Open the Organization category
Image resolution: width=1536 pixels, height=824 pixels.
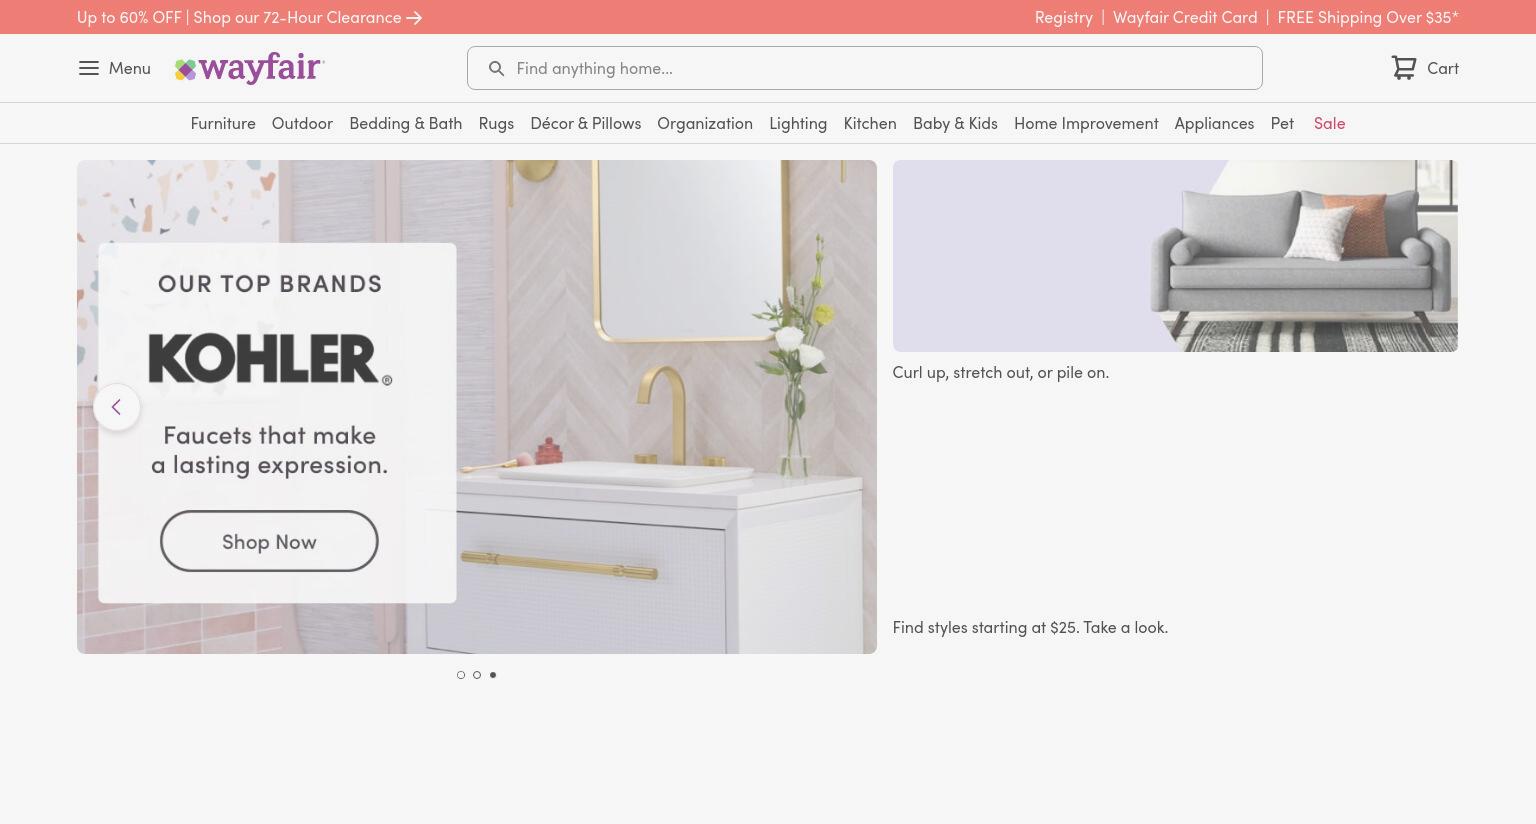[705, 123]
